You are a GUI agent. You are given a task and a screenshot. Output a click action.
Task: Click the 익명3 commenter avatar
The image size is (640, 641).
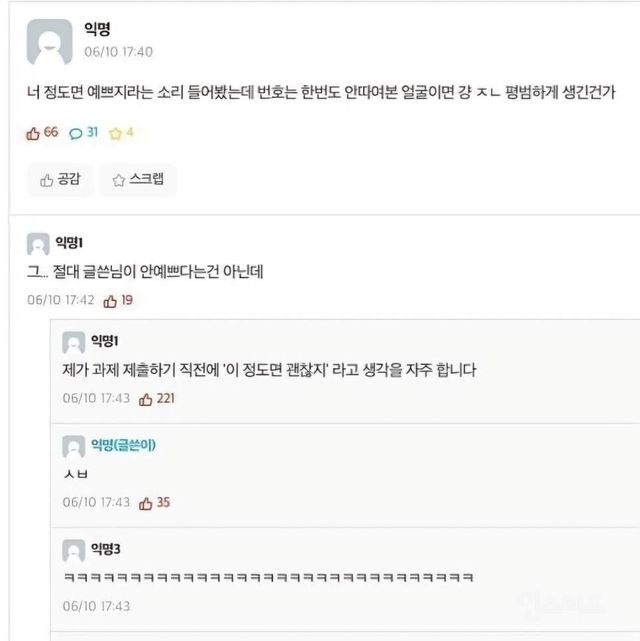coord(73,550)
